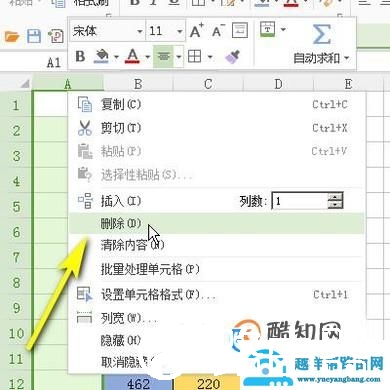Expand the alignment dropdown arrow
390x390 pixels.
179,57
